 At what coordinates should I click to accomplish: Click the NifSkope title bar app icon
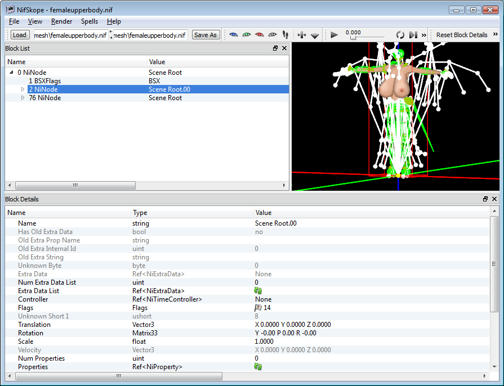point(10,10)
